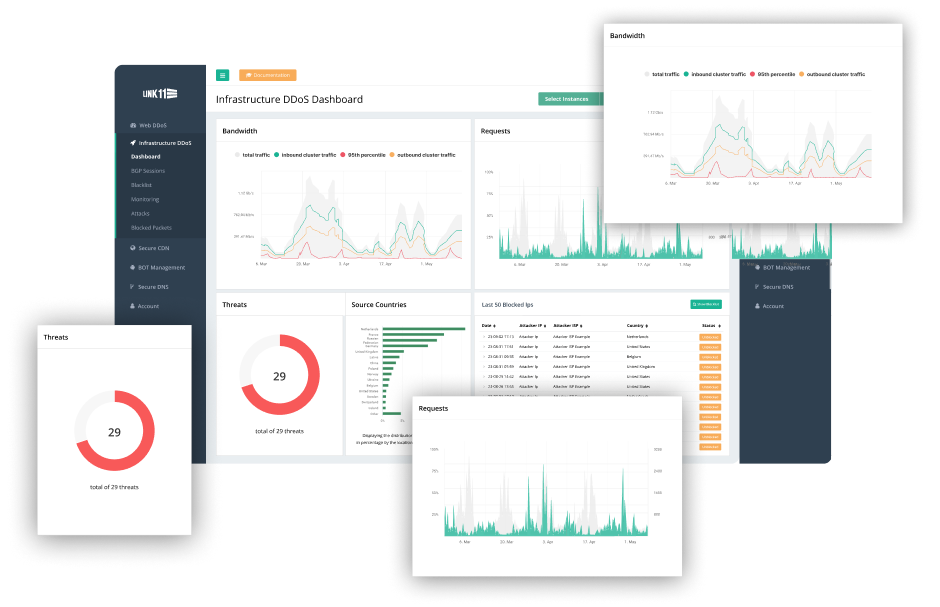Image resolution: width=940 pixels, height=607 pixels.
Task: Open the Select Instances dropdown
Action: tap(567, 99)
